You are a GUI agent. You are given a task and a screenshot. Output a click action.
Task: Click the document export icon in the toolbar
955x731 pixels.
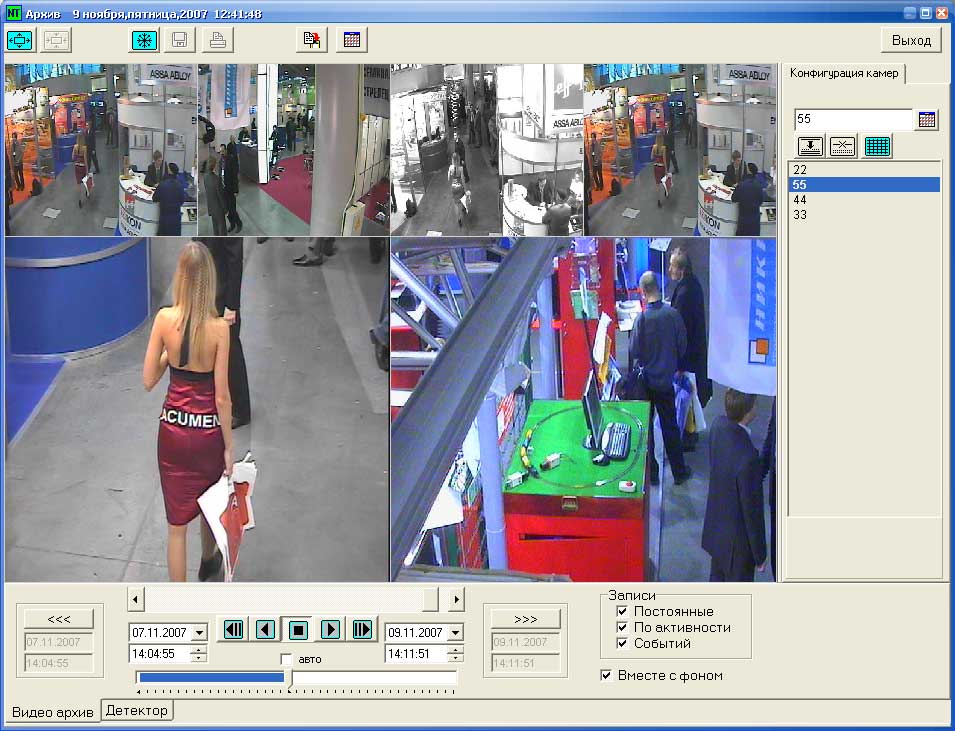313,40
